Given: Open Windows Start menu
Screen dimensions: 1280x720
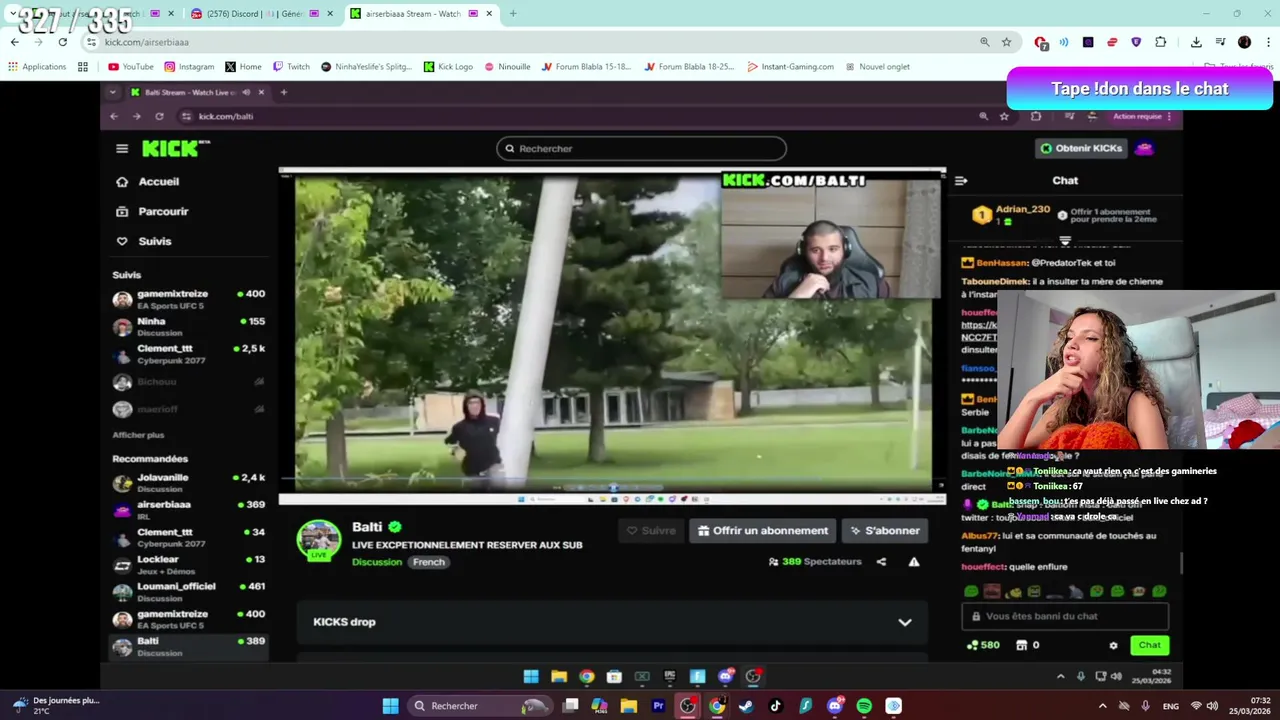Looking at the screenshot, I should 391,706.
